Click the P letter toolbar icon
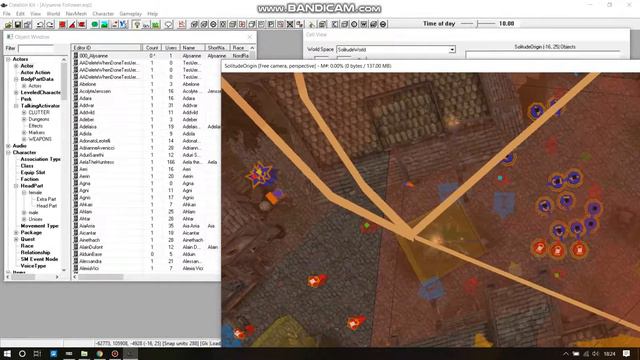 click(271, 24)
